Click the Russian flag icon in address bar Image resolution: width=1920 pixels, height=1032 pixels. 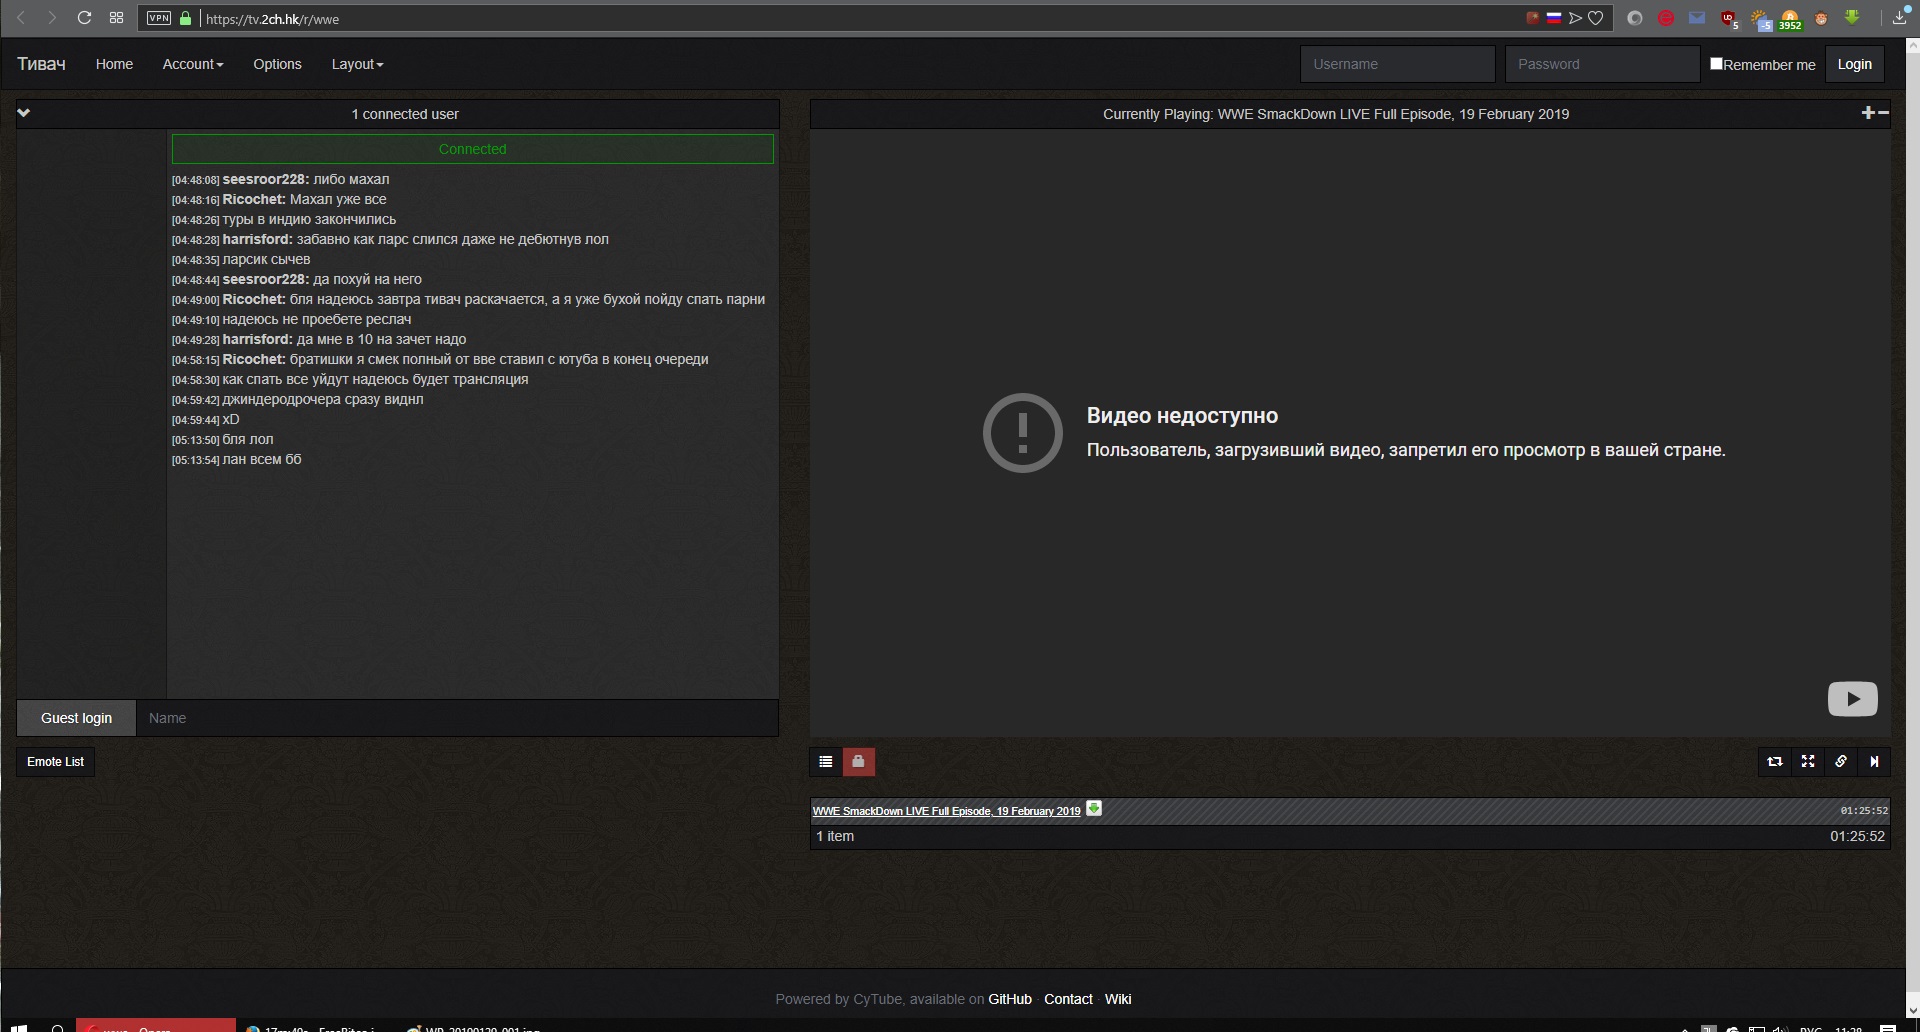point(1554,18)
